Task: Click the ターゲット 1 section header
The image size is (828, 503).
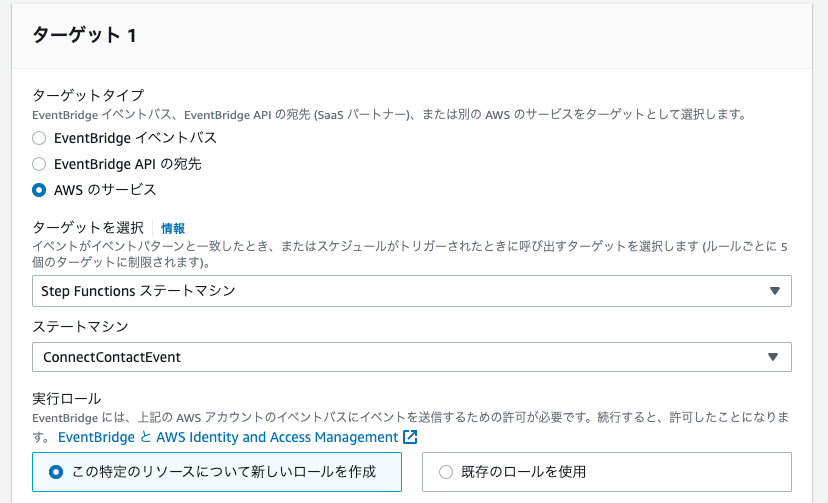Action: [84, 35]
